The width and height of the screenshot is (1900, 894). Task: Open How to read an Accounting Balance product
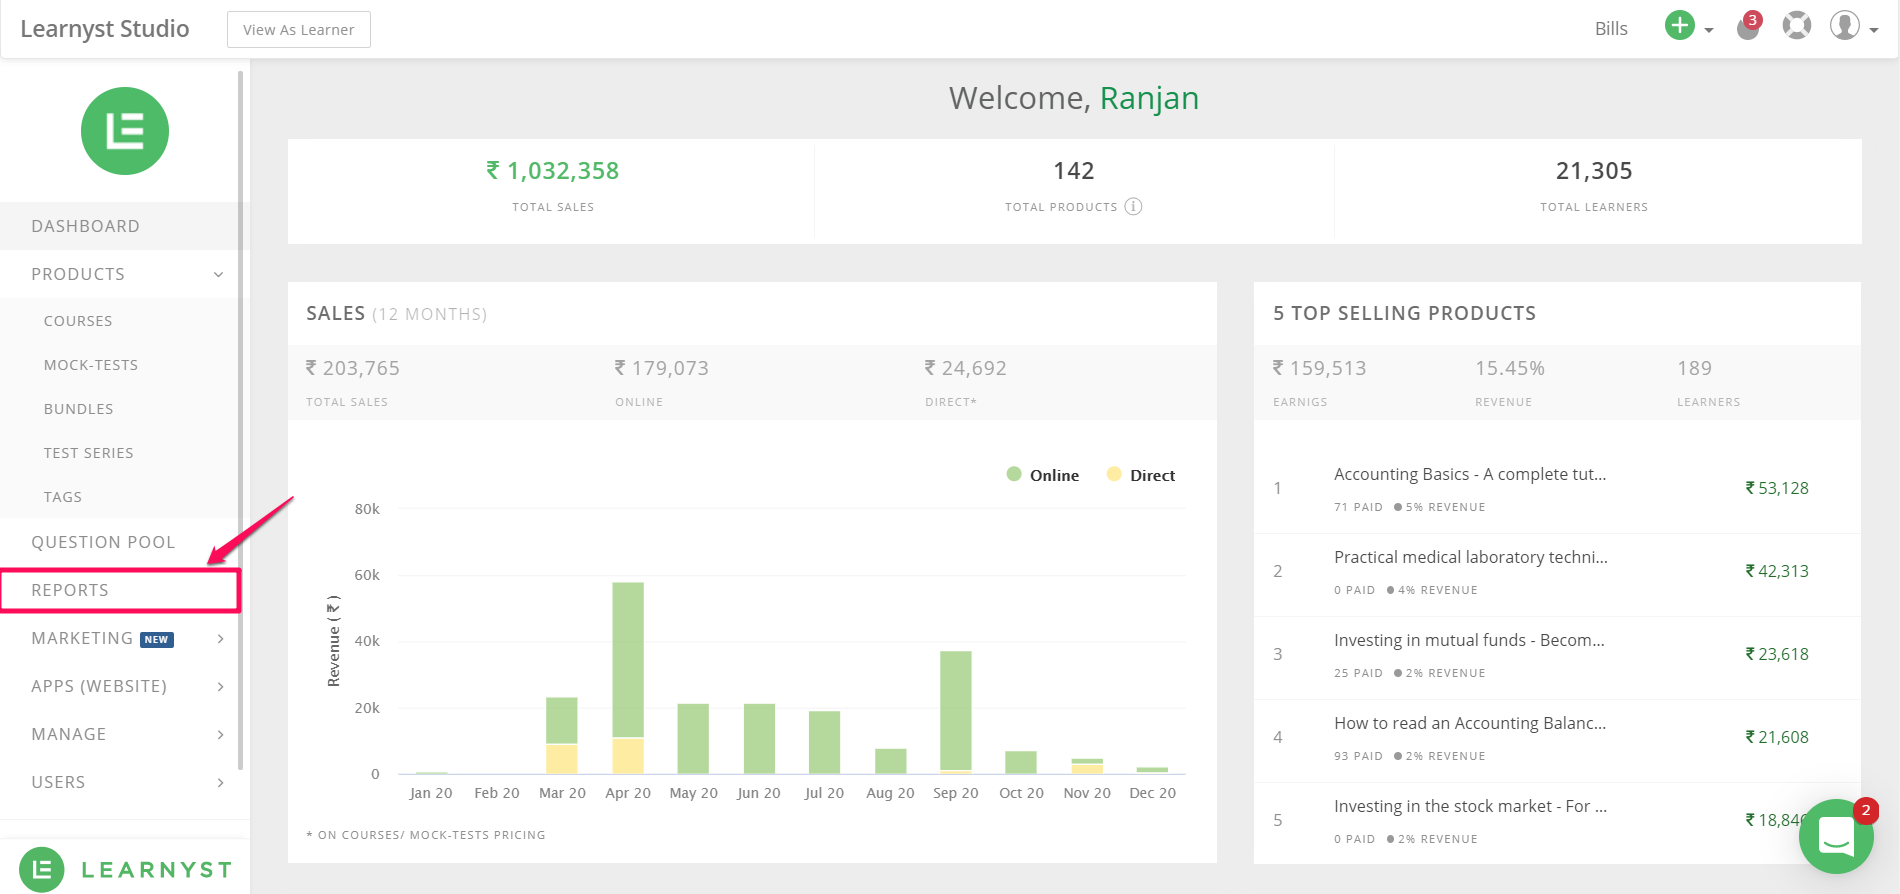(1470, 723)
